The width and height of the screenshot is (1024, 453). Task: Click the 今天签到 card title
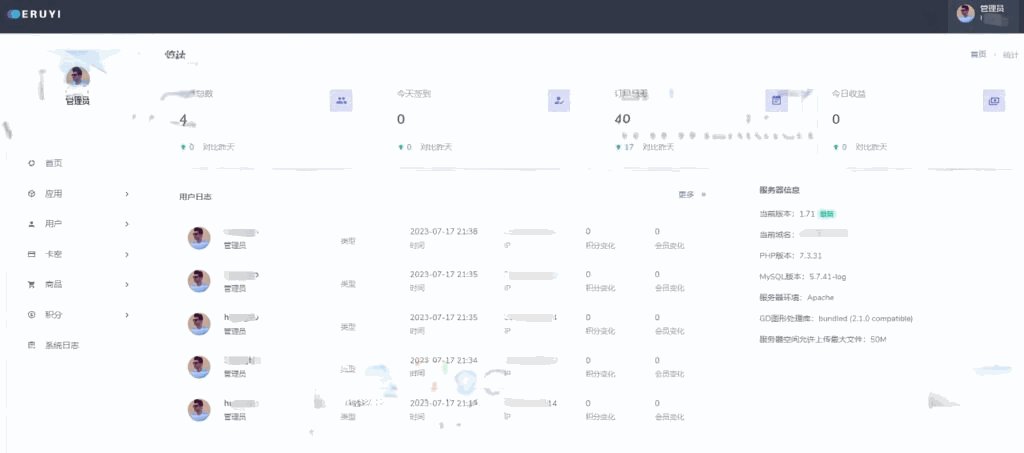(x=414, y=94)
